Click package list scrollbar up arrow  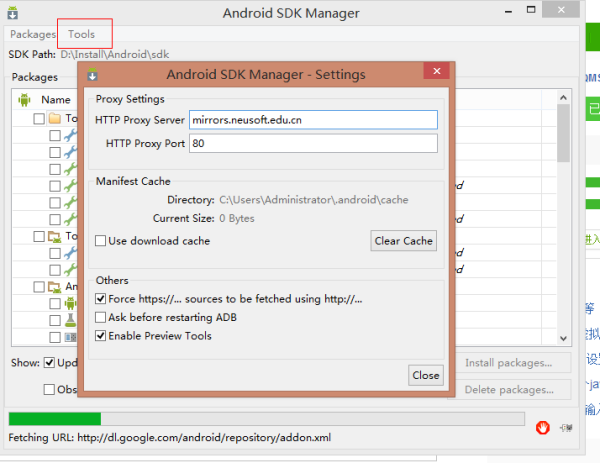[x=563, y=97]
